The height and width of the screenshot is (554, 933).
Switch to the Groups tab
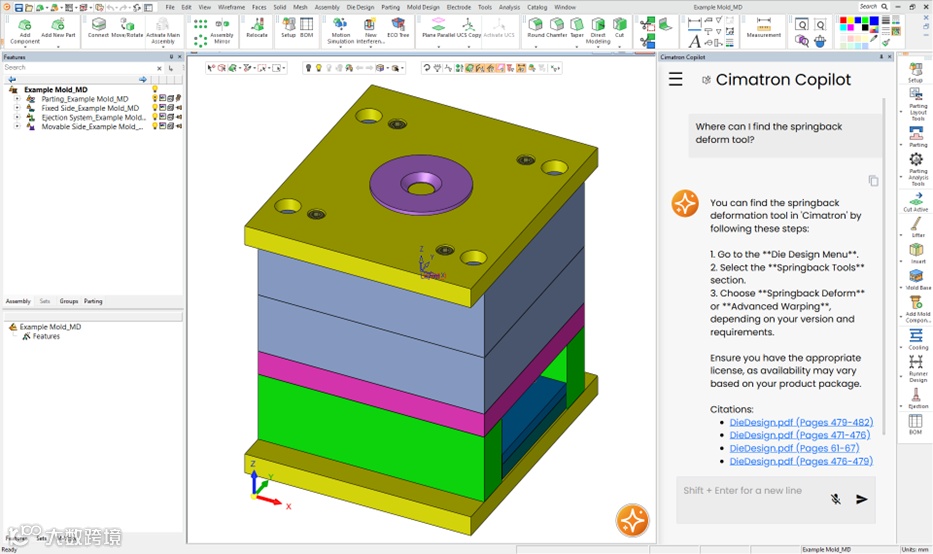click(69, 301)
